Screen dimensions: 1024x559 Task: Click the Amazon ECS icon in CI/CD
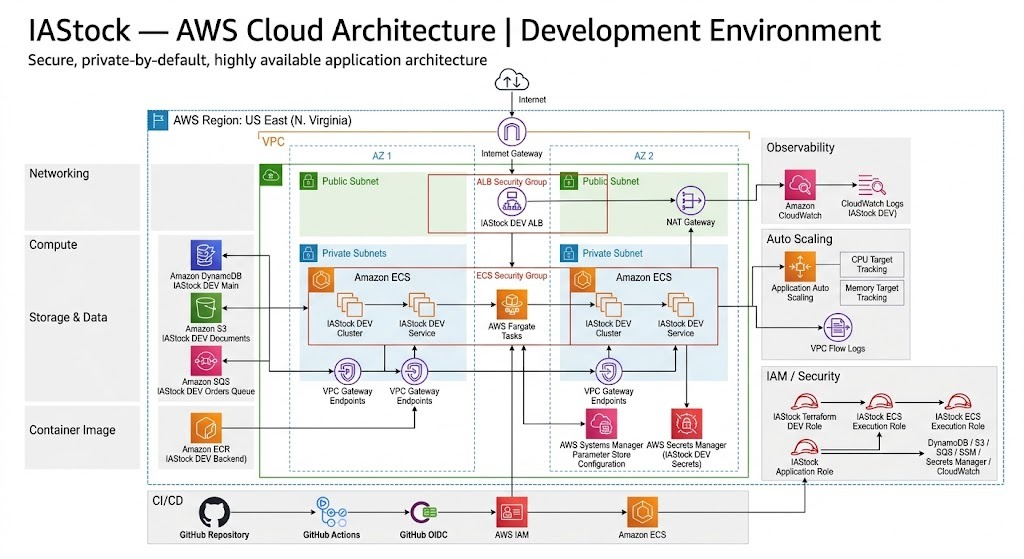pos(642,513)
